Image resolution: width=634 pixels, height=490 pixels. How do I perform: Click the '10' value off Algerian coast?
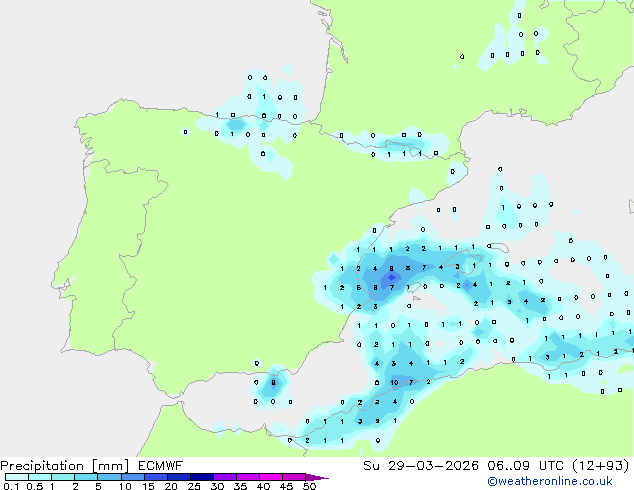[x=395, y=382]
